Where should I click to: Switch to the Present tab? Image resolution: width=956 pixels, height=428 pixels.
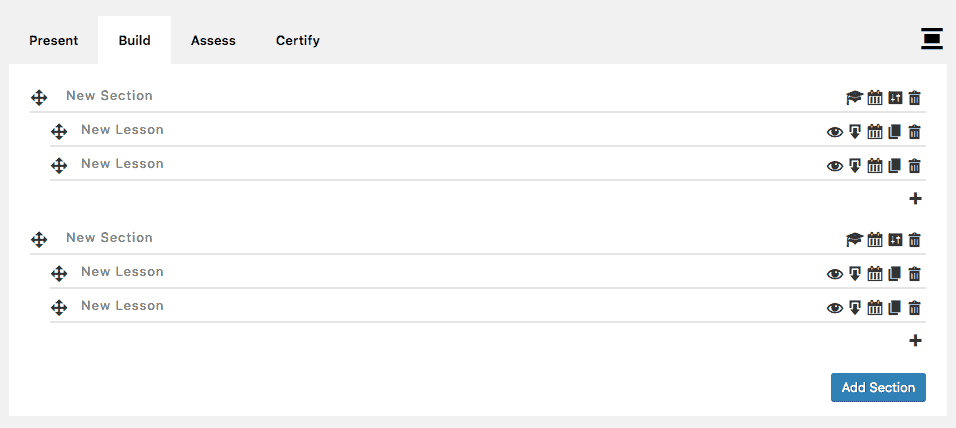tap(54, 41)
